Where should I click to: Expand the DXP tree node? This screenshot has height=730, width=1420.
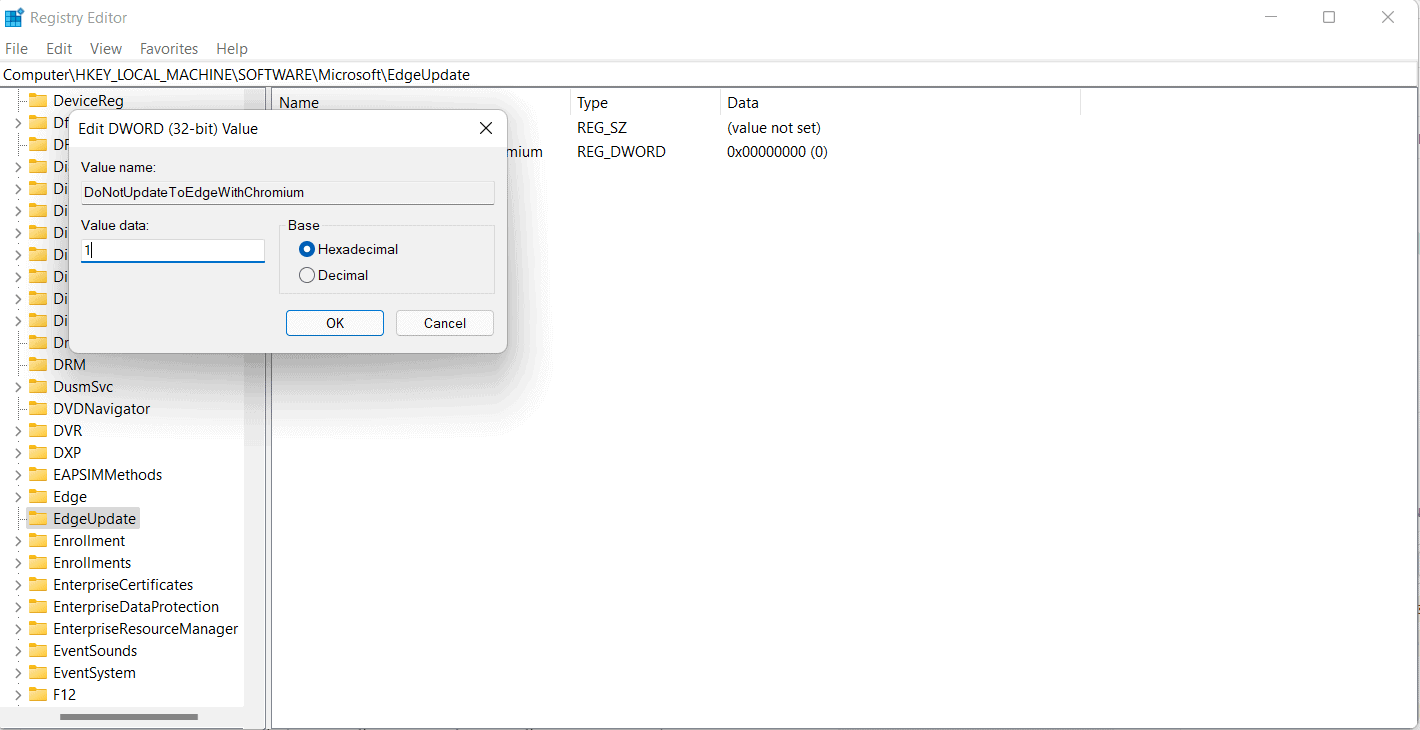click(x=17, y=452)
